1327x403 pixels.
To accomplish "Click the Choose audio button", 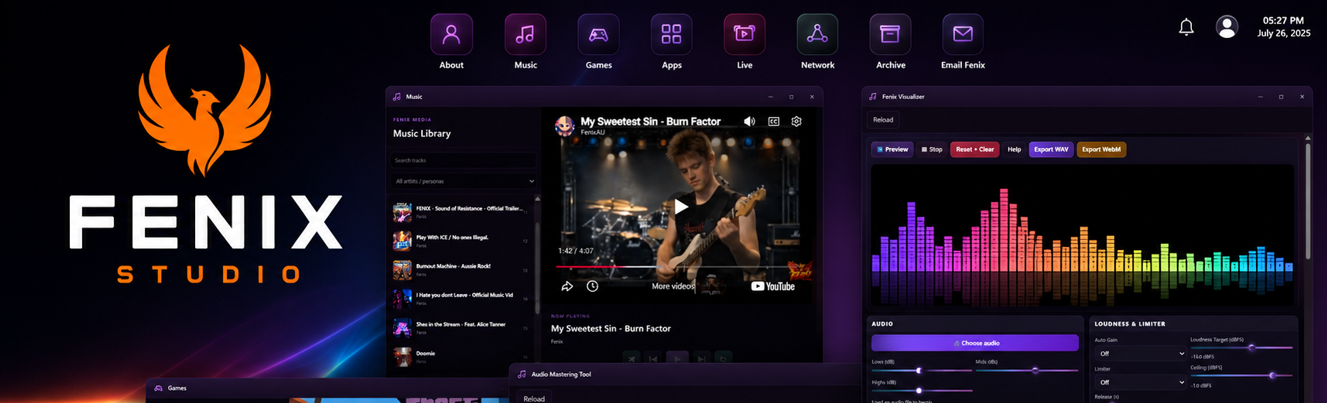I will point(975,343).
